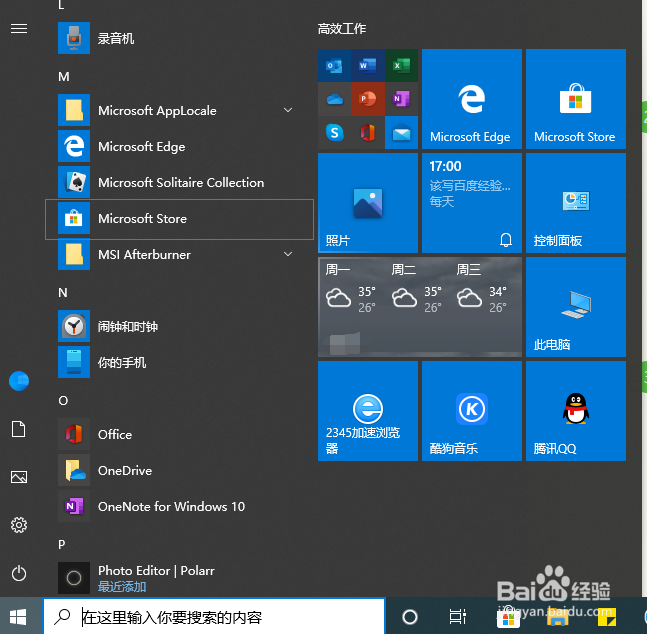Open Word in Office tile folder
The width and height of the screenshot is (647, 634).
(x=368, y=66)
